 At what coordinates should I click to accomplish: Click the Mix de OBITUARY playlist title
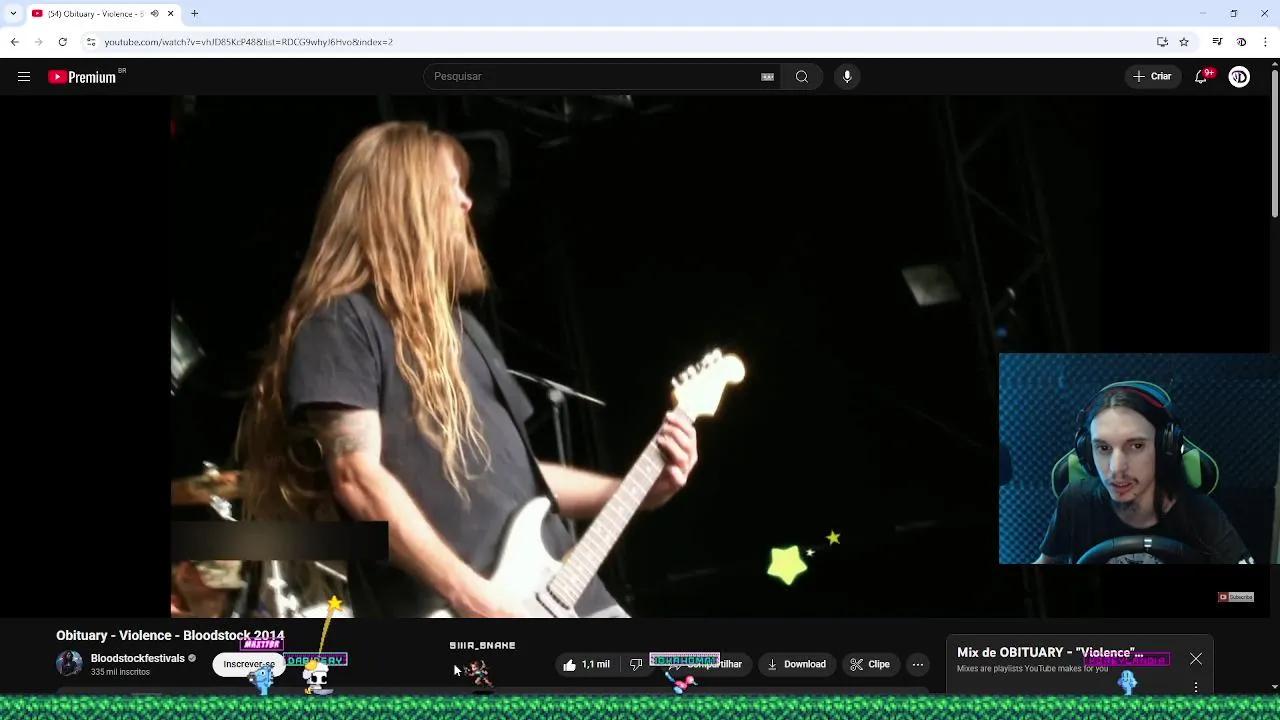coord(1050,652)
